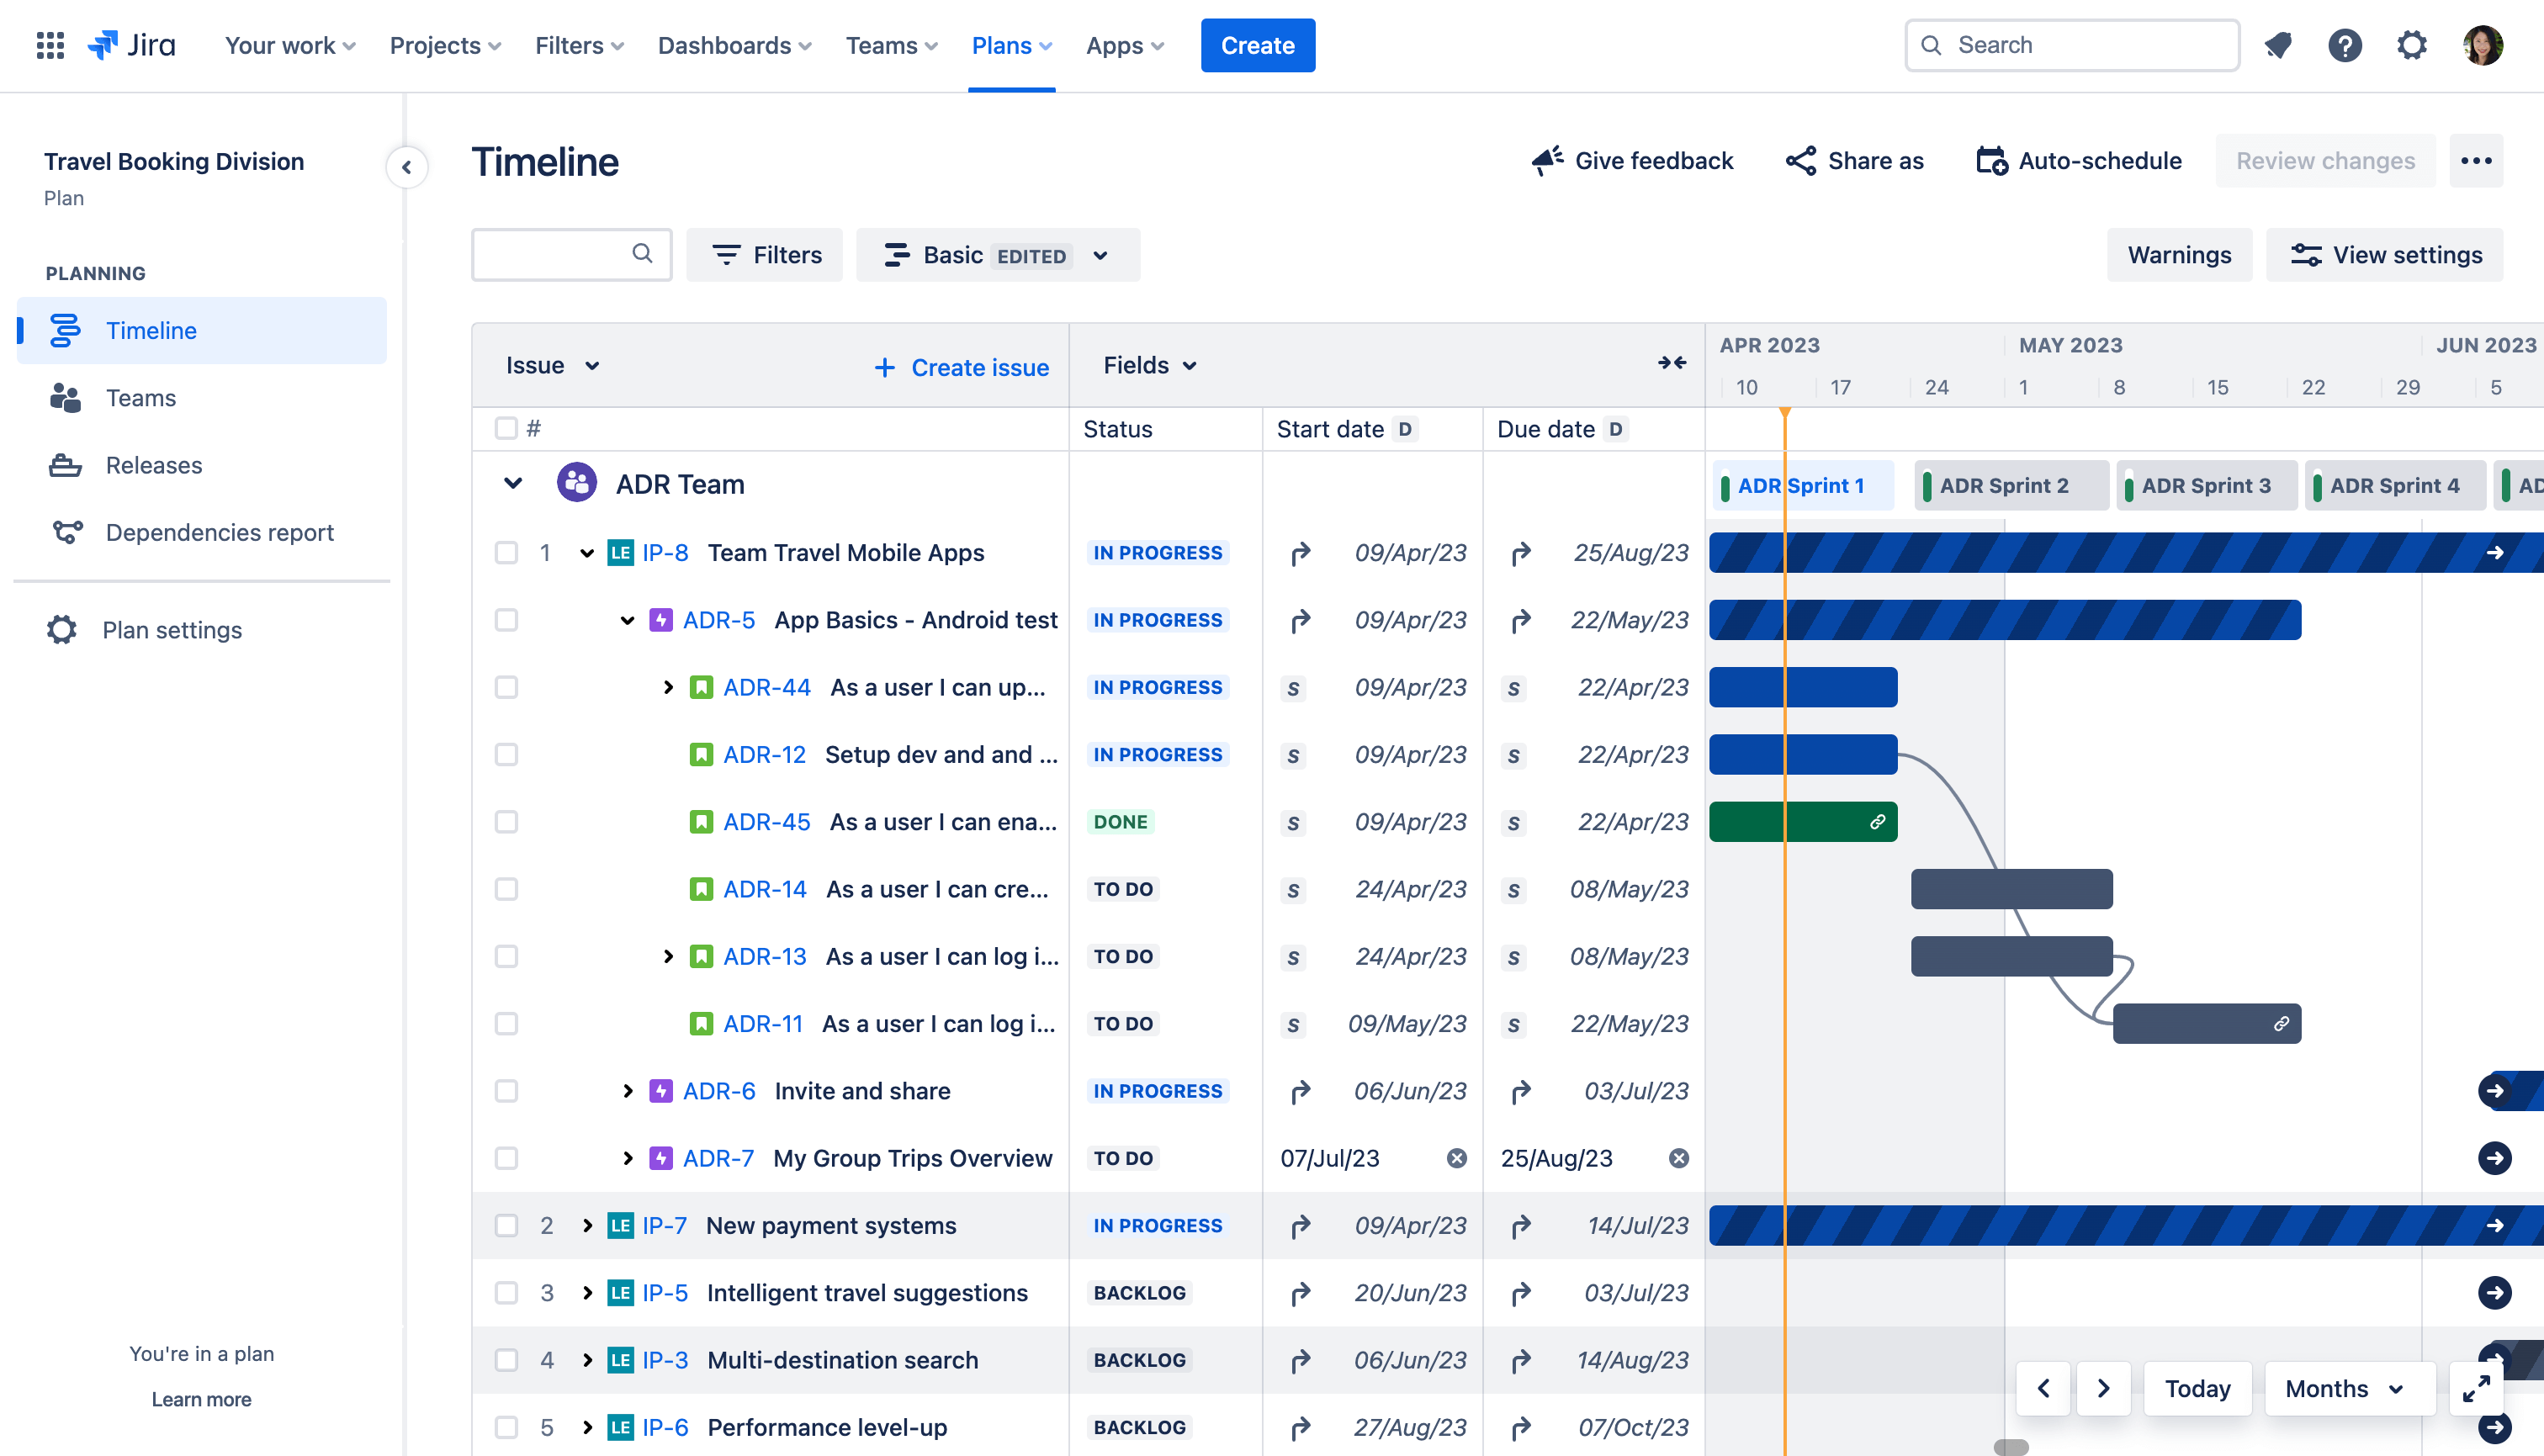Click the Today navigation button
Screen dimensions: 2544x1456
pos(2198,1388)
